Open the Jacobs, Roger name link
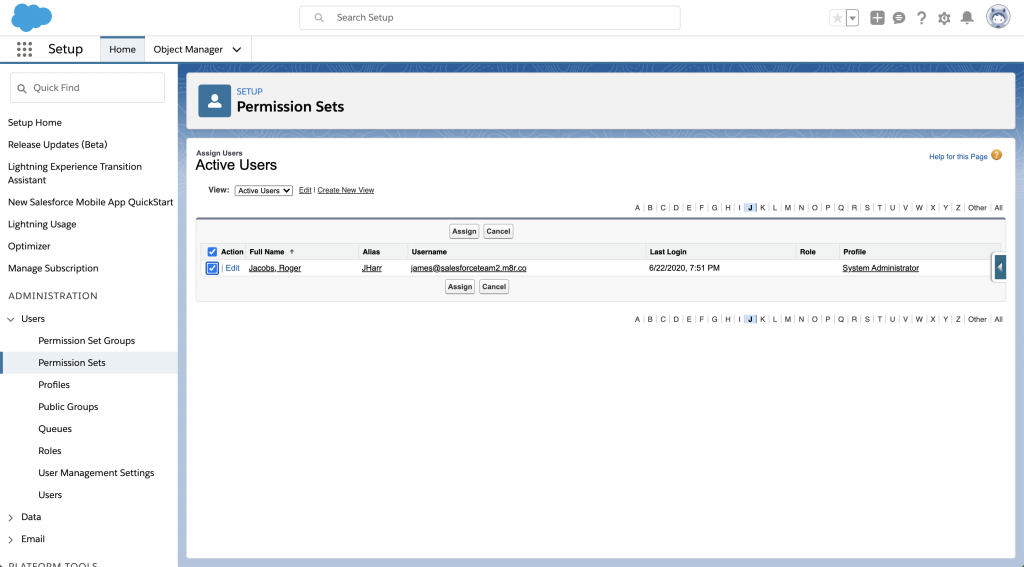 [275, 268]
